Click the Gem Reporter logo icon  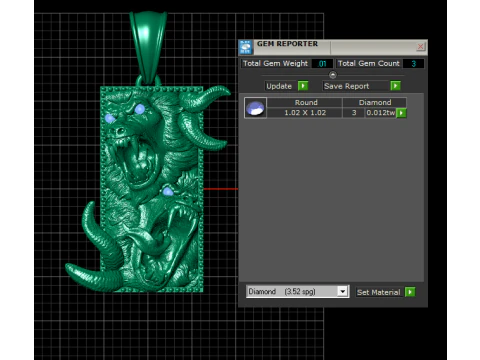pyautogui.click(x=246, y=47)
